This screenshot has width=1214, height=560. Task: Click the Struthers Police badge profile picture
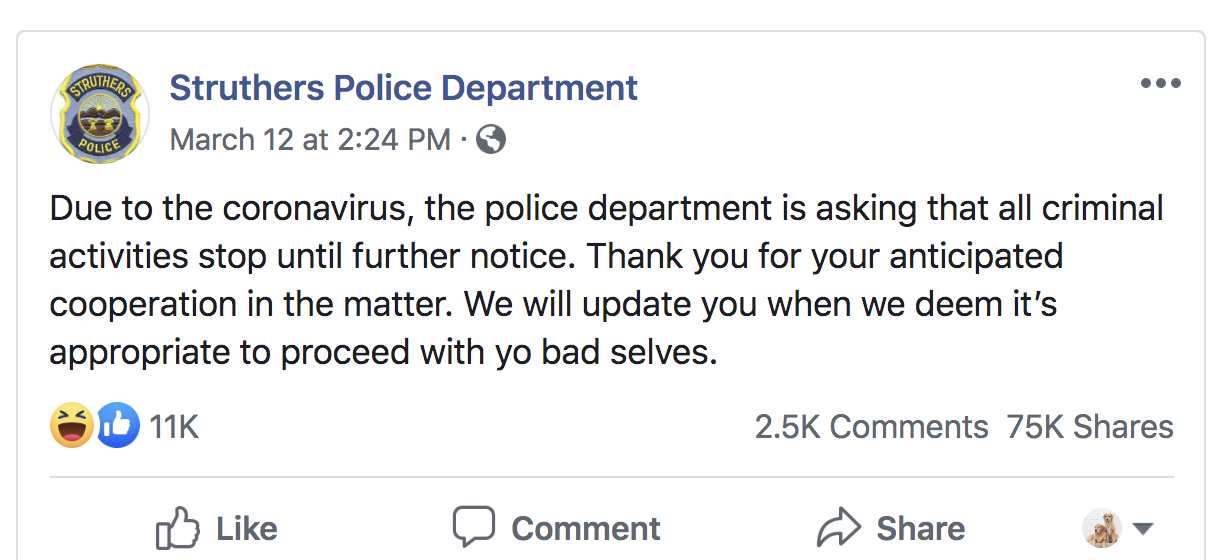99,114
